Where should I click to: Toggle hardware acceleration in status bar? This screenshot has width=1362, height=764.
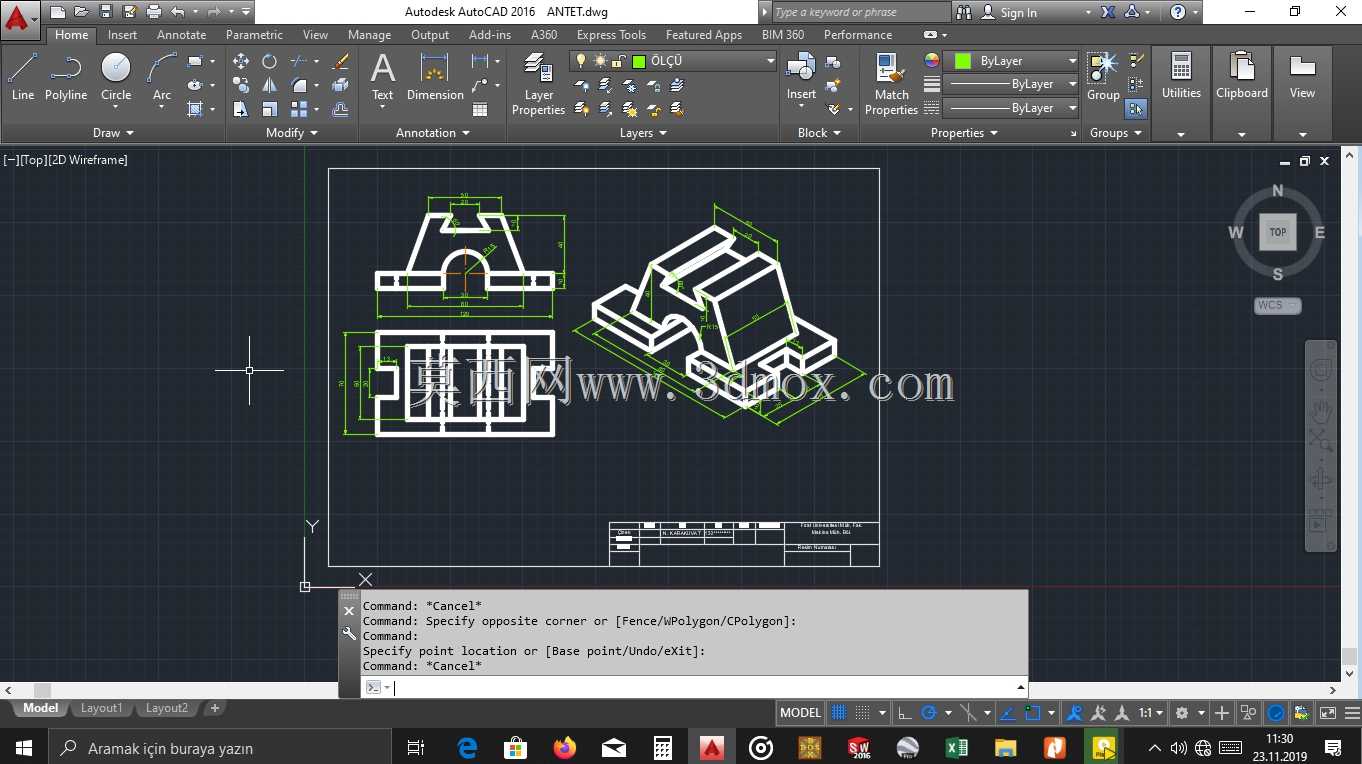tap(1276, 713)
